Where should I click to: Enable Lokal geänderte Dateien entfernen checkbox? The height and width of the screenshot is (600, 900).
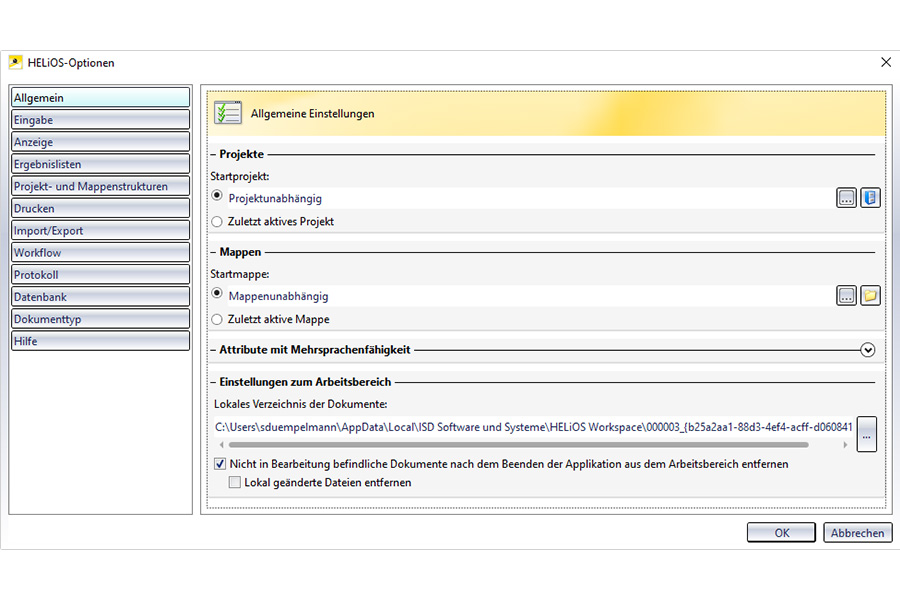pyautogui.click(x=235, y=482)
